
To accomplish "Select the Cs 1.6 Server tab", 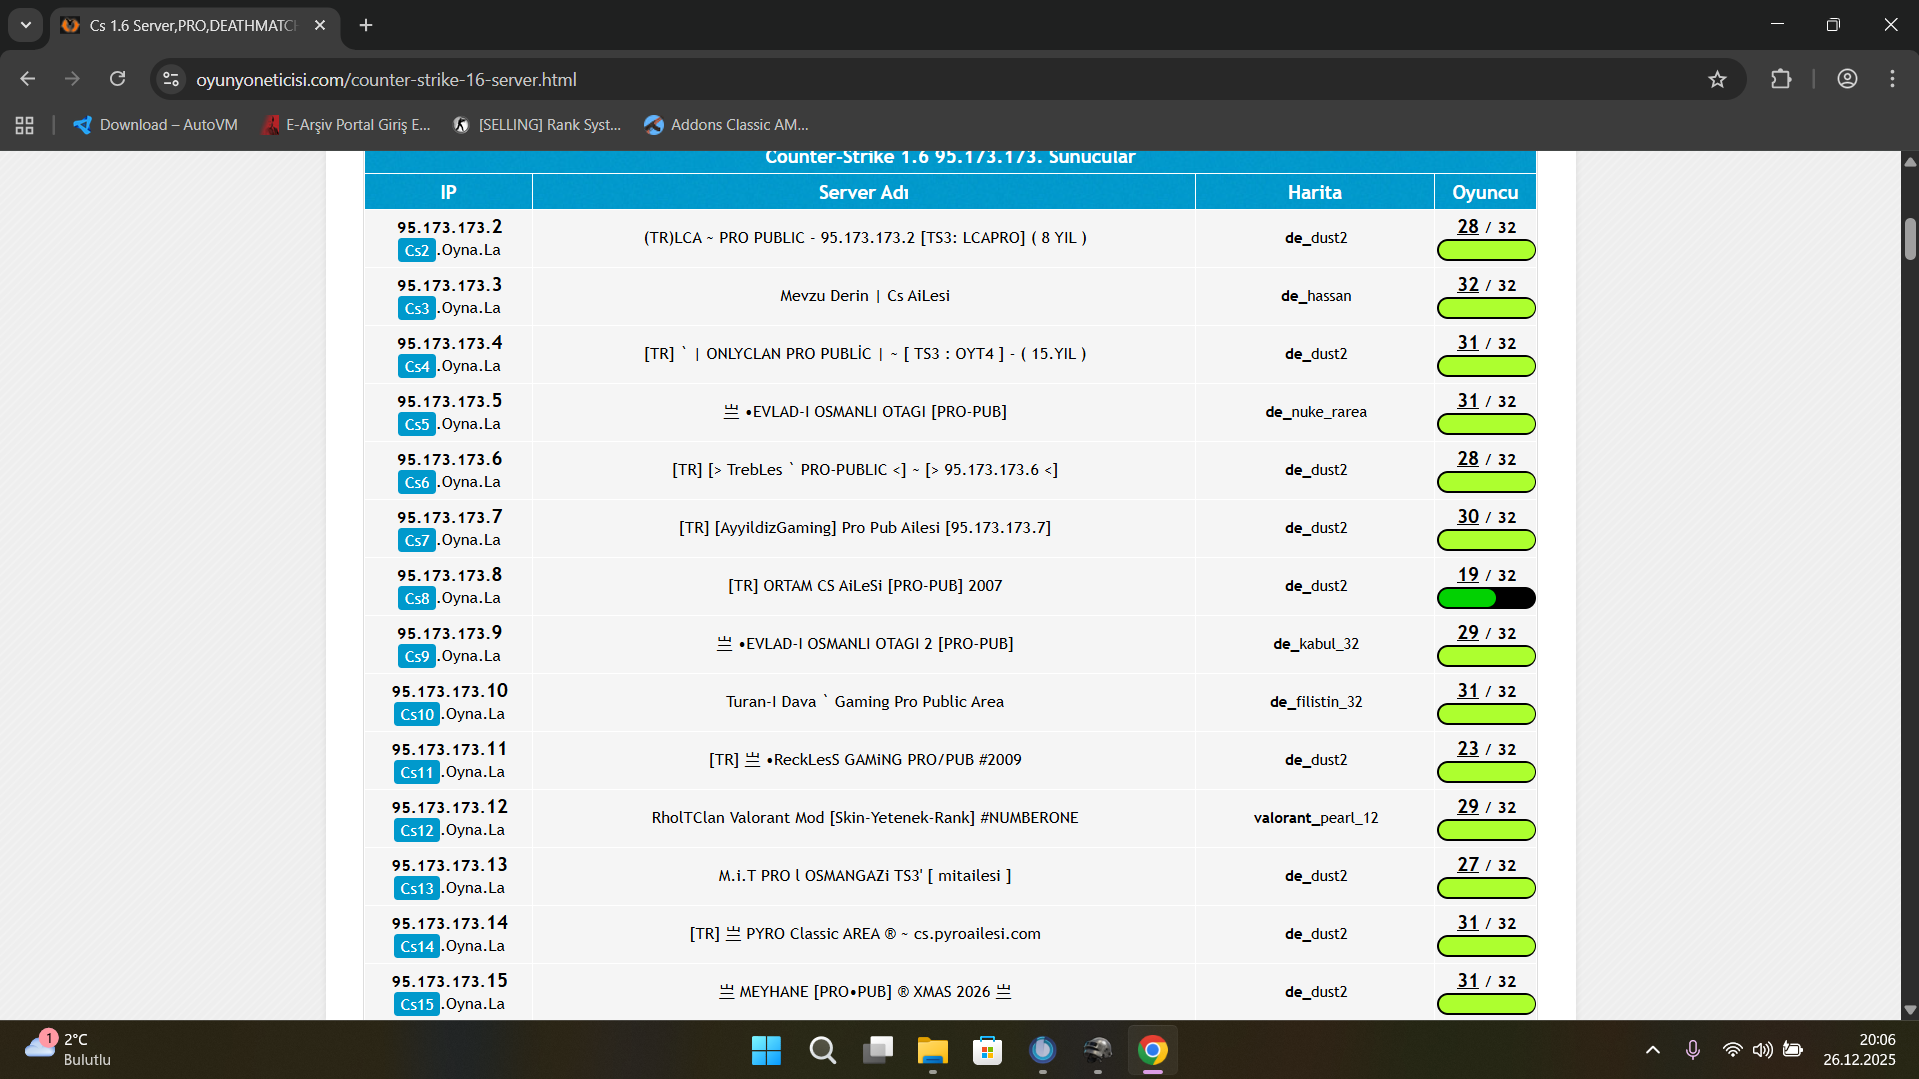I will [x=194, y=25].
